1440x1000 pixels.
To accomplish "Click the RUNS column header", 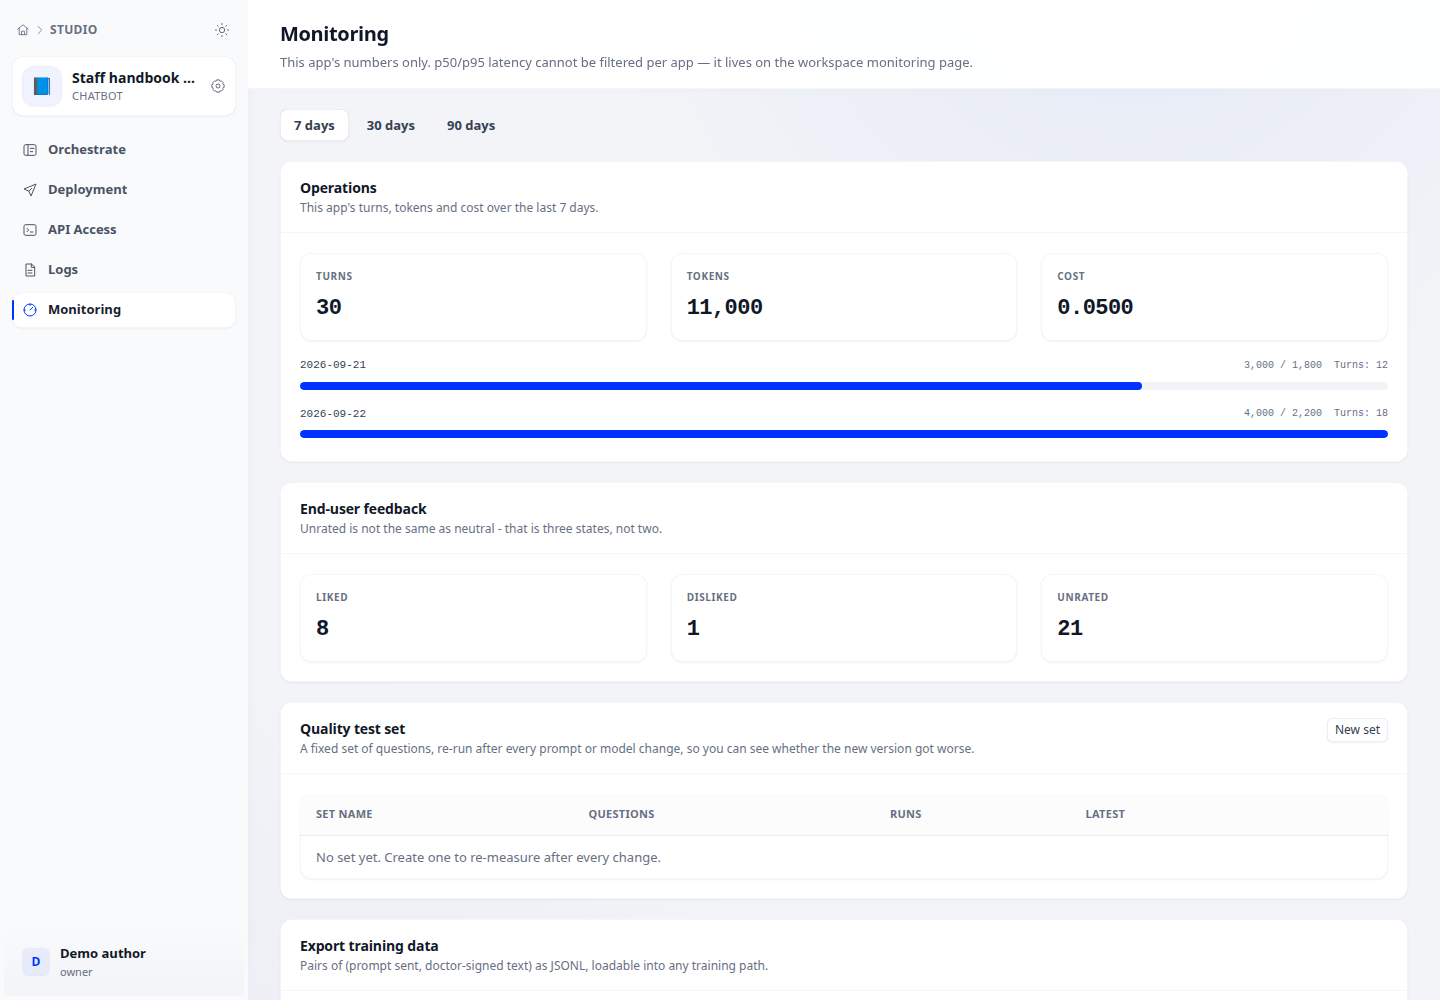I will pos(906,814).
